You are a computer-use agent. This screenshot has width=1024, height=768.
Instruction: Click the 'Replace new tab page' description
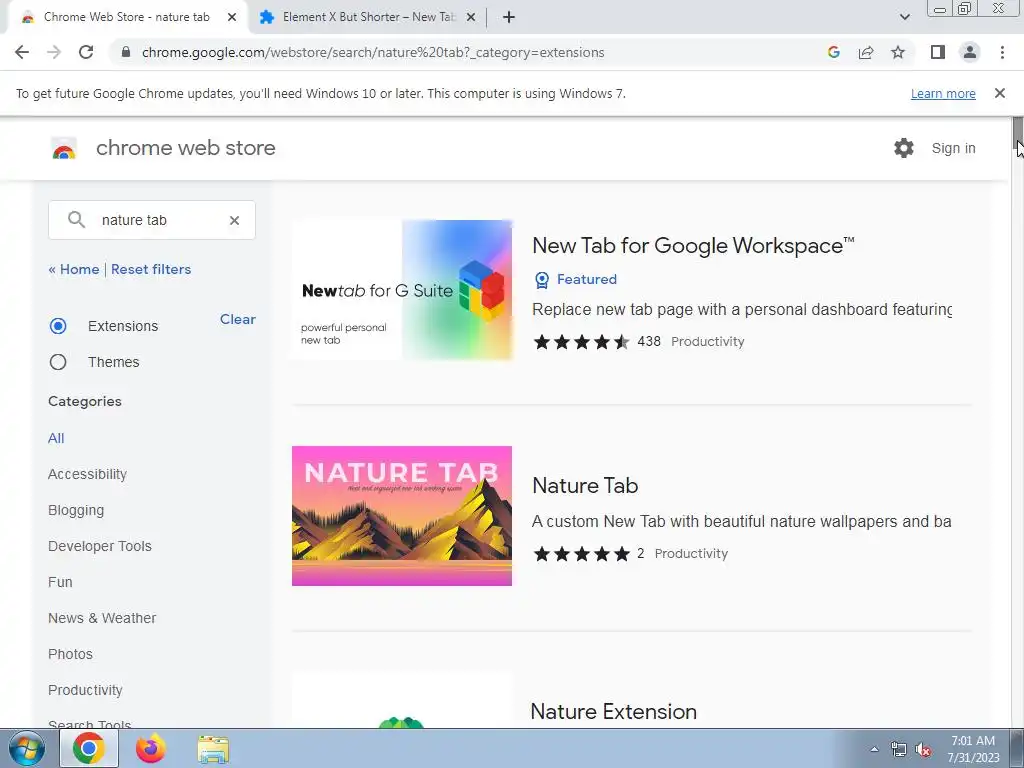click(x=742, y=310)
